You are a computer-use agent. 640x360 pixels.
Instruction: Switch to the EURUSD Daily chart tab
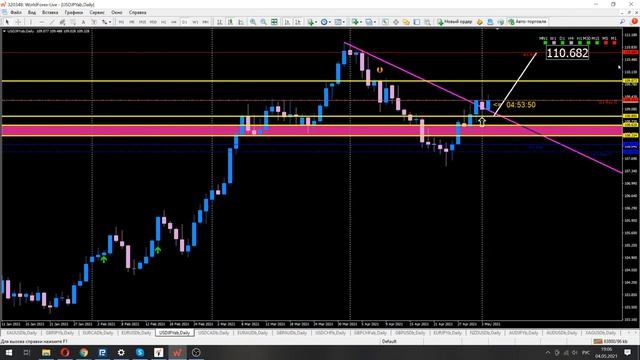click(x=136, y=333)
